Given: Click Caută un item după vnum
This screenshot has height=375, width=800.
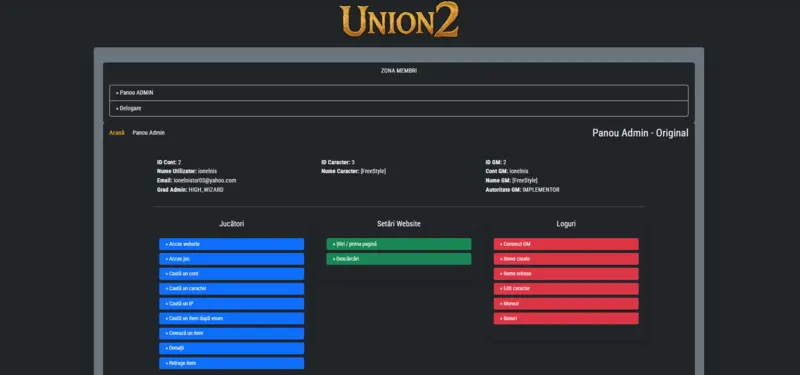Looking at the screenshot, I should tap(232, 318).
